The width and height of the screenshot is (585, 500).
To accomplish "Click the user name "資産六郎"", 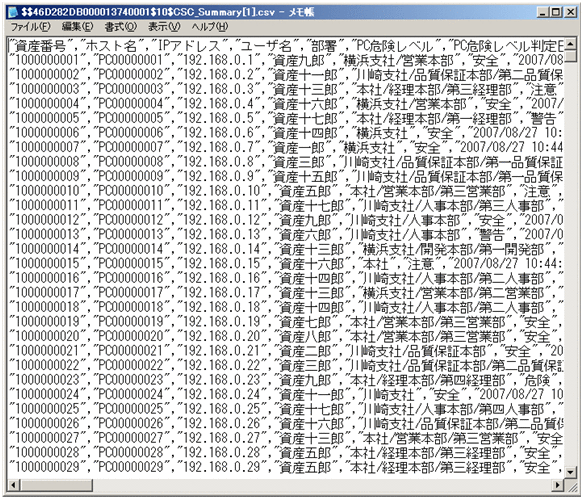I will tap(305, 235).
